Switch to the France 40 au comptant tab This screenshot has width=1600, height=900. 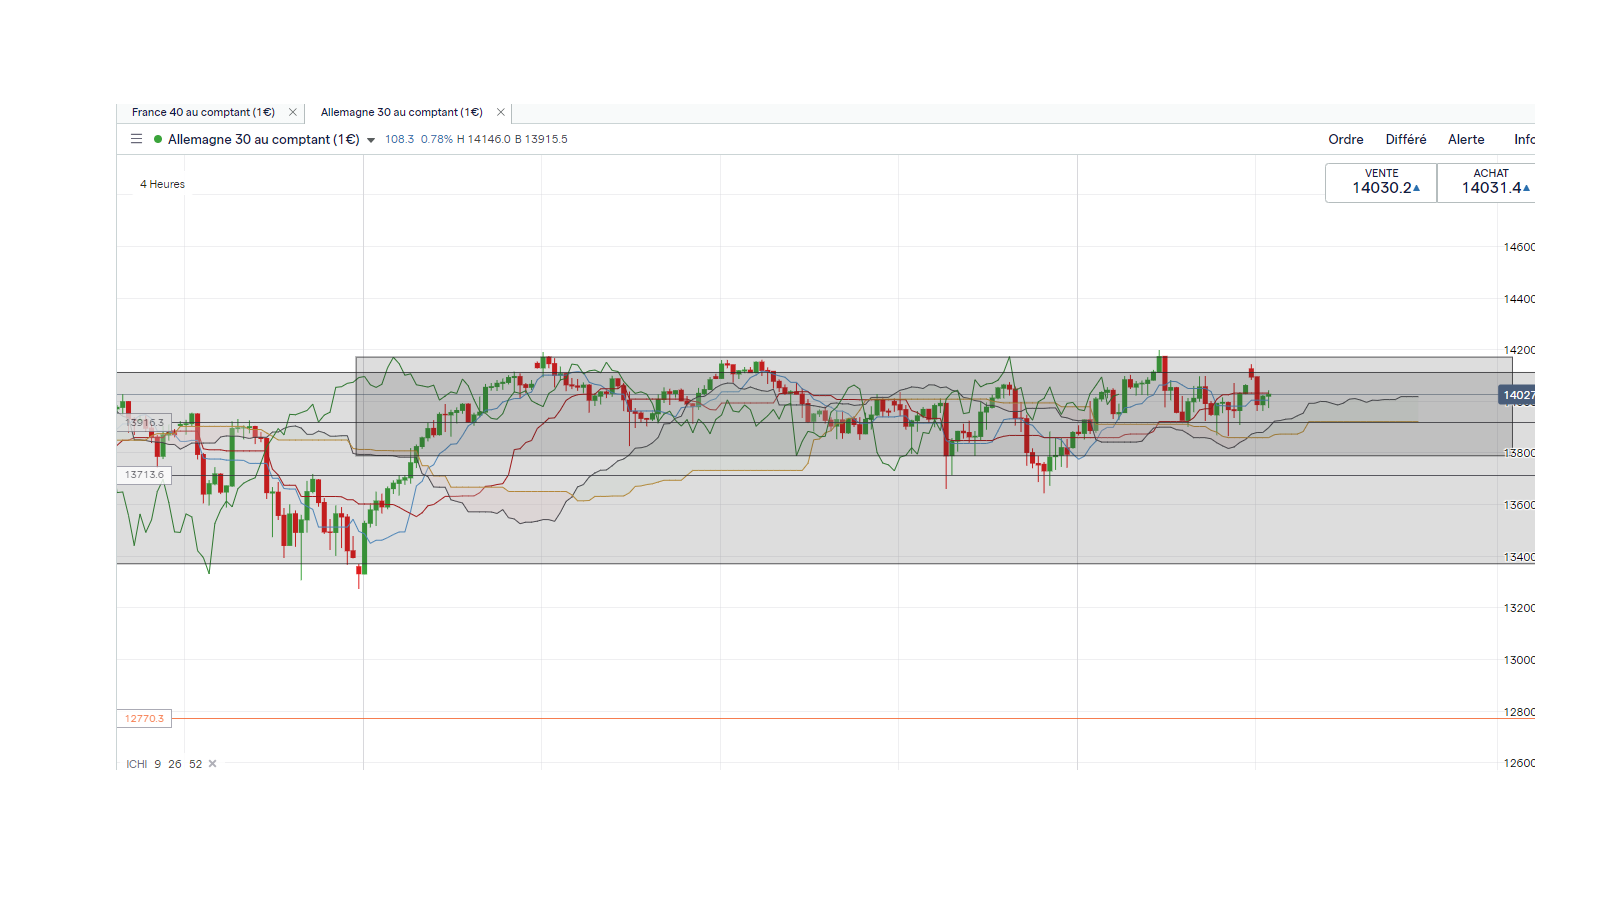[x=203, y=112]
